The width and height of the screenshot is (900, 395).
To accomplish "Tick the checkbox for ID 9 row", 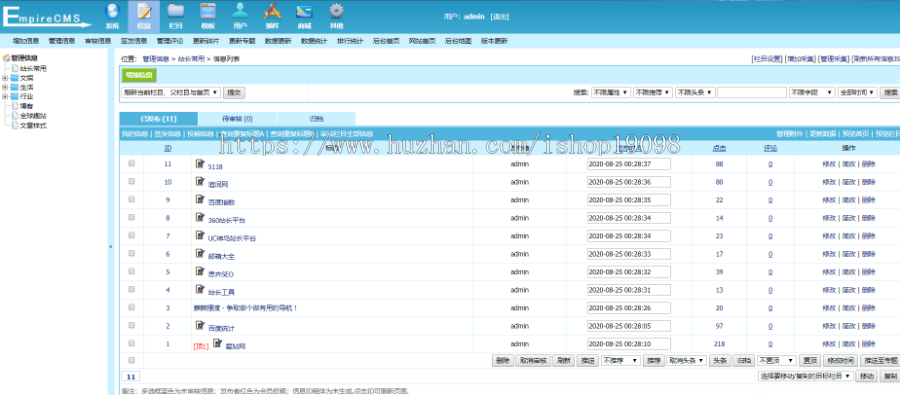I will [131, 199].
